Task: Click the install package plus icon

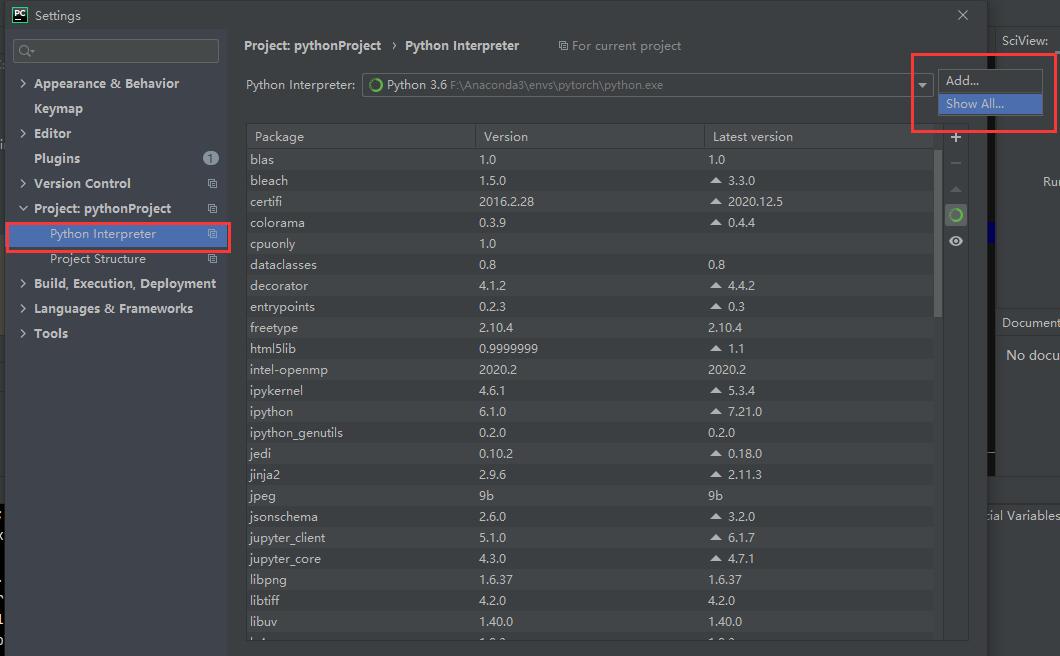Action: point(955,137)
